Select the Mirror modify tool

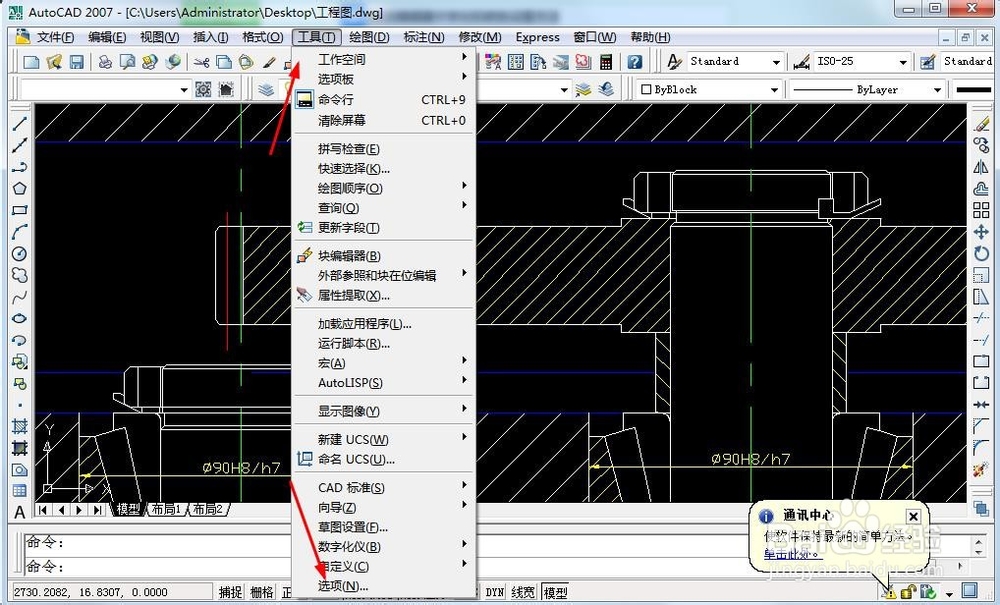981,167
